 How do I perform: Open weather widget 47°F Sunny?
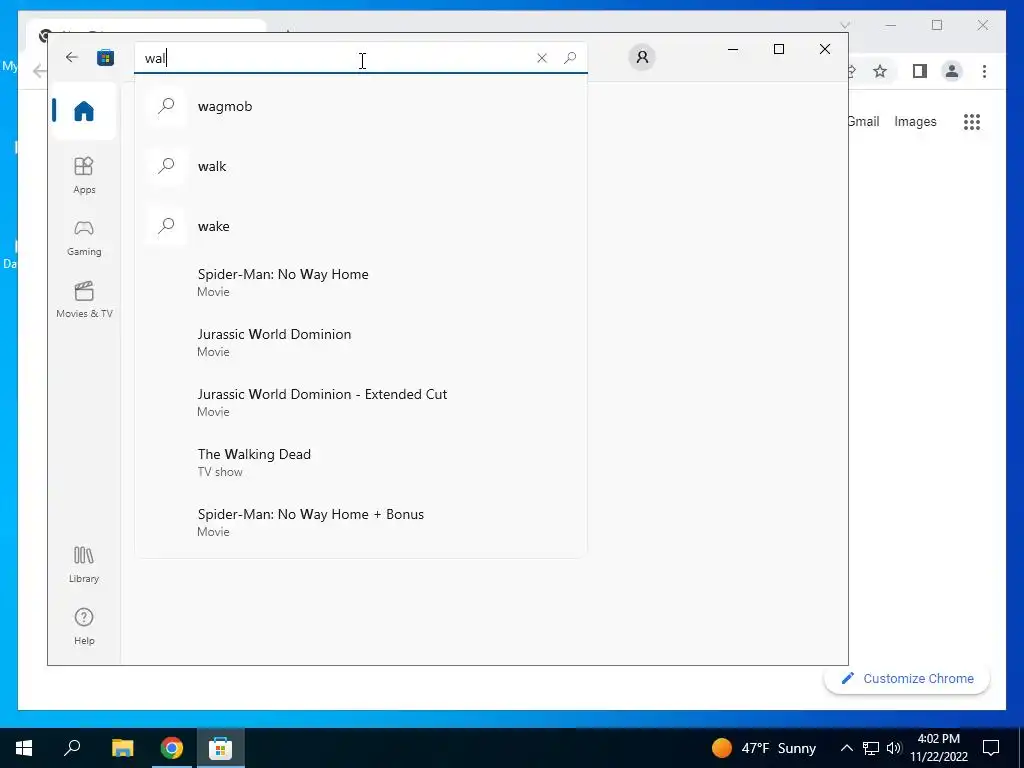[763, 748]
